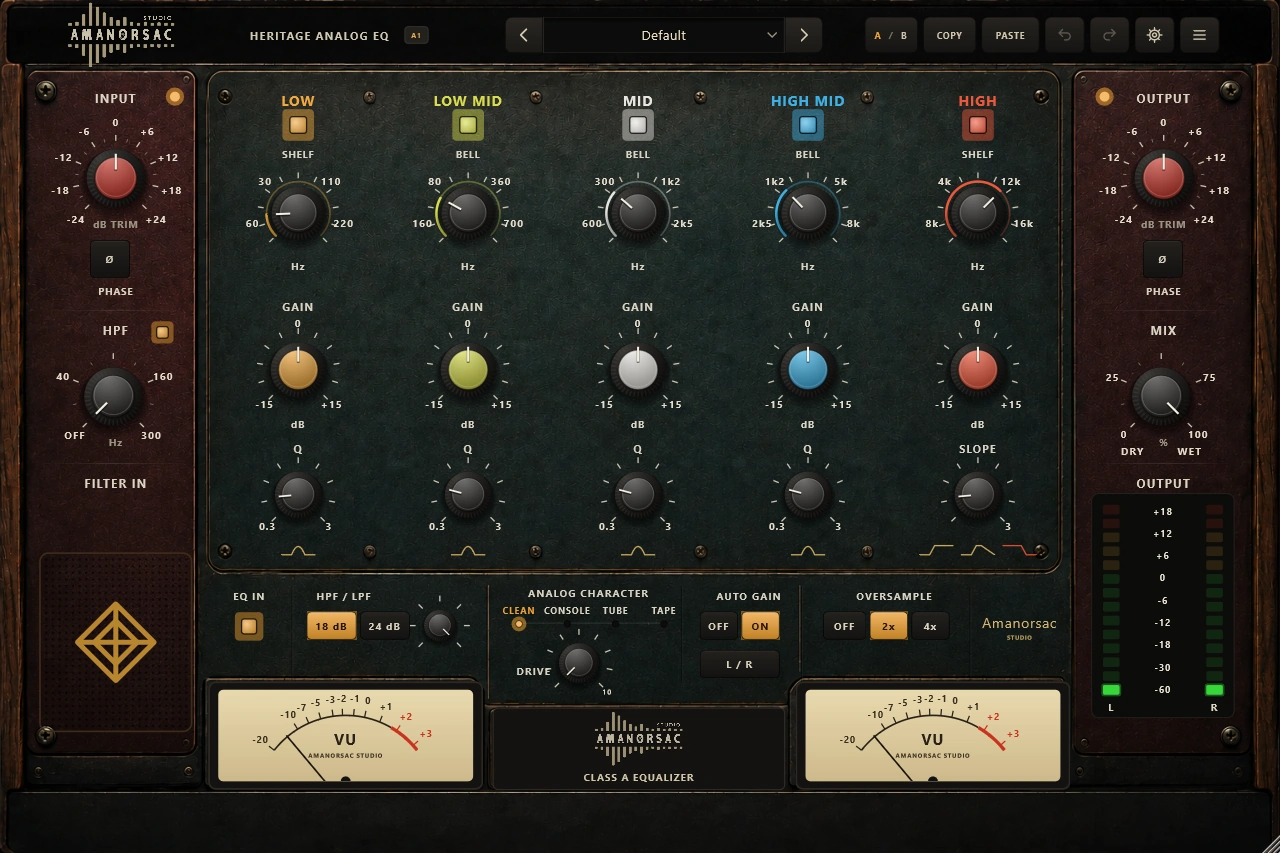Image resolution: width=1280 pixels, height=853 pixels.
Task: Click the HIGH MID frequency knob
Action: coord(808,211)
